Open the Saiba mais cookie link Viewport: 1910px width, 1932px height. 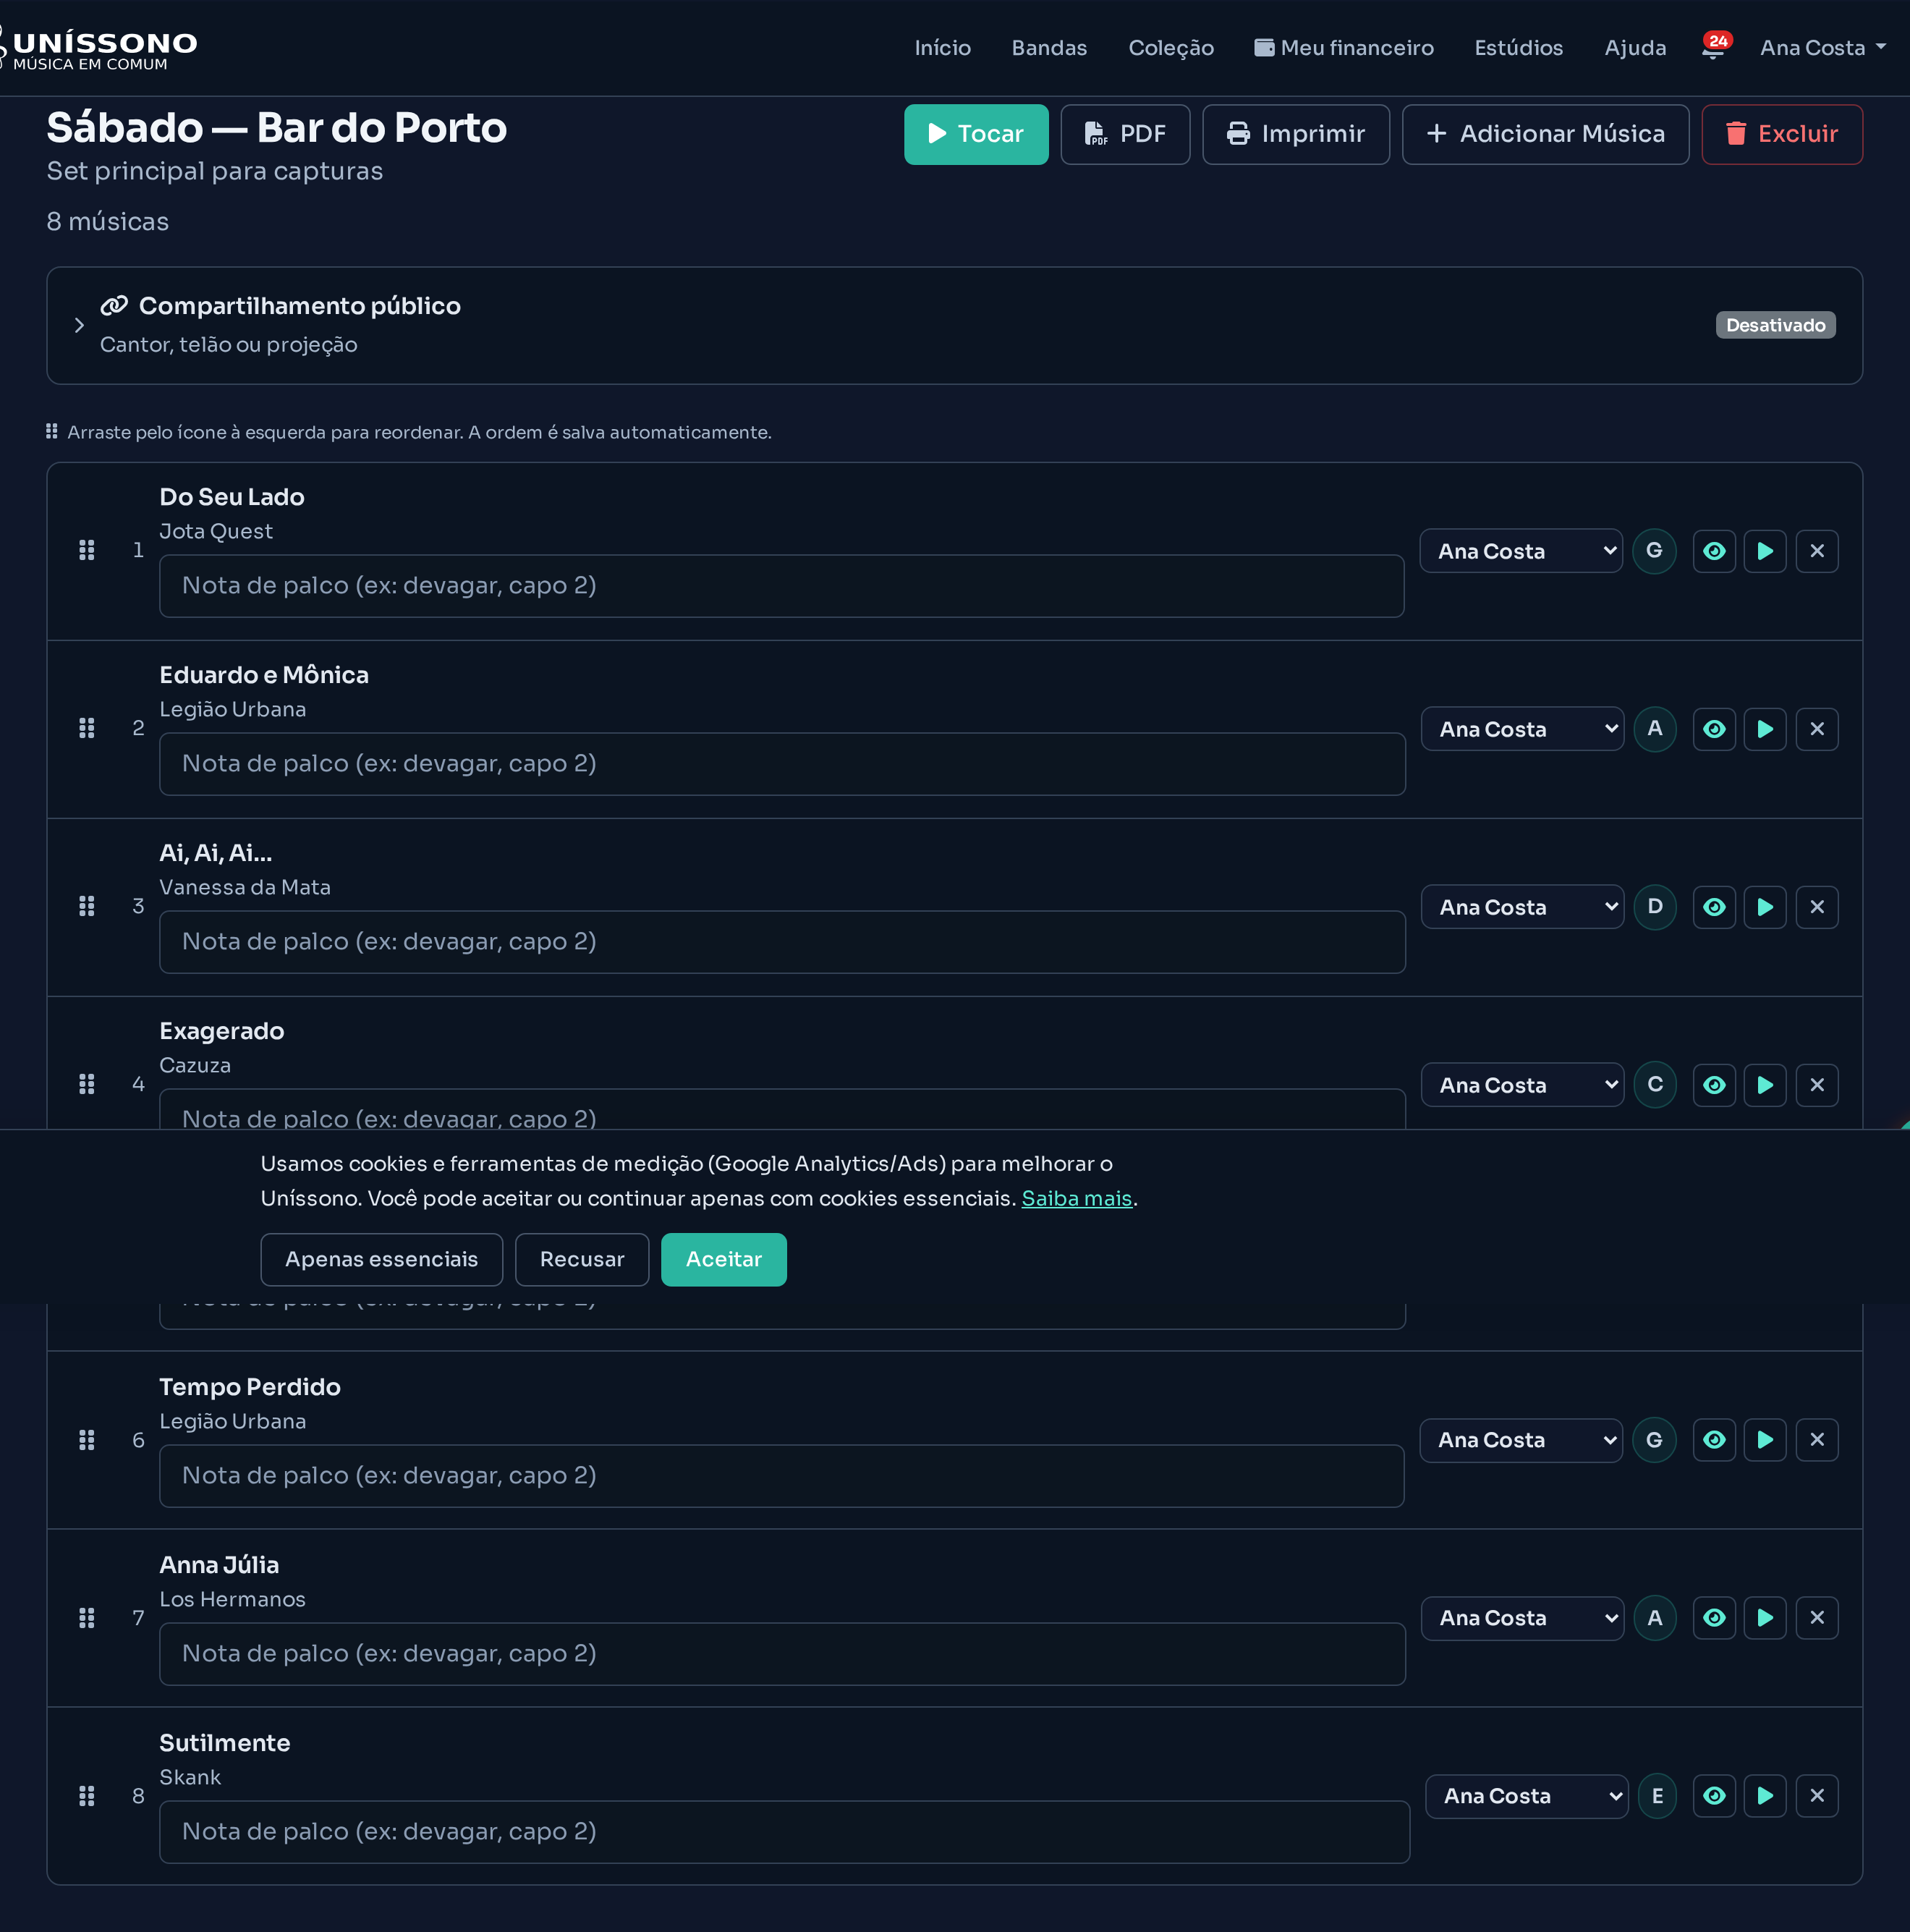coord(1076,1198)
